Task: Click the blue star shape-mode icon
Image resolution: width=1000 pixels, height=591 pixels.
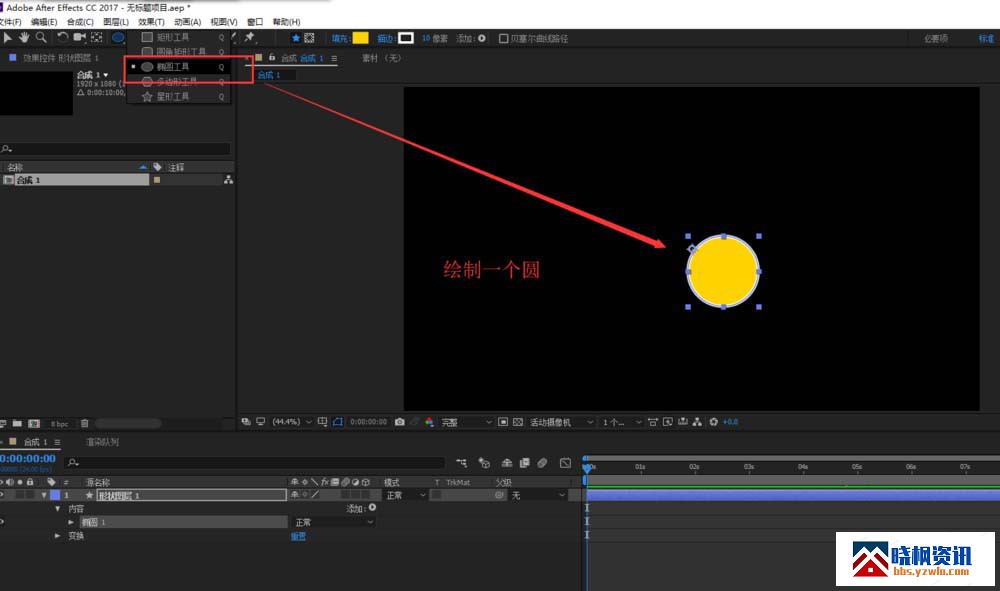Action: [296, 38]
